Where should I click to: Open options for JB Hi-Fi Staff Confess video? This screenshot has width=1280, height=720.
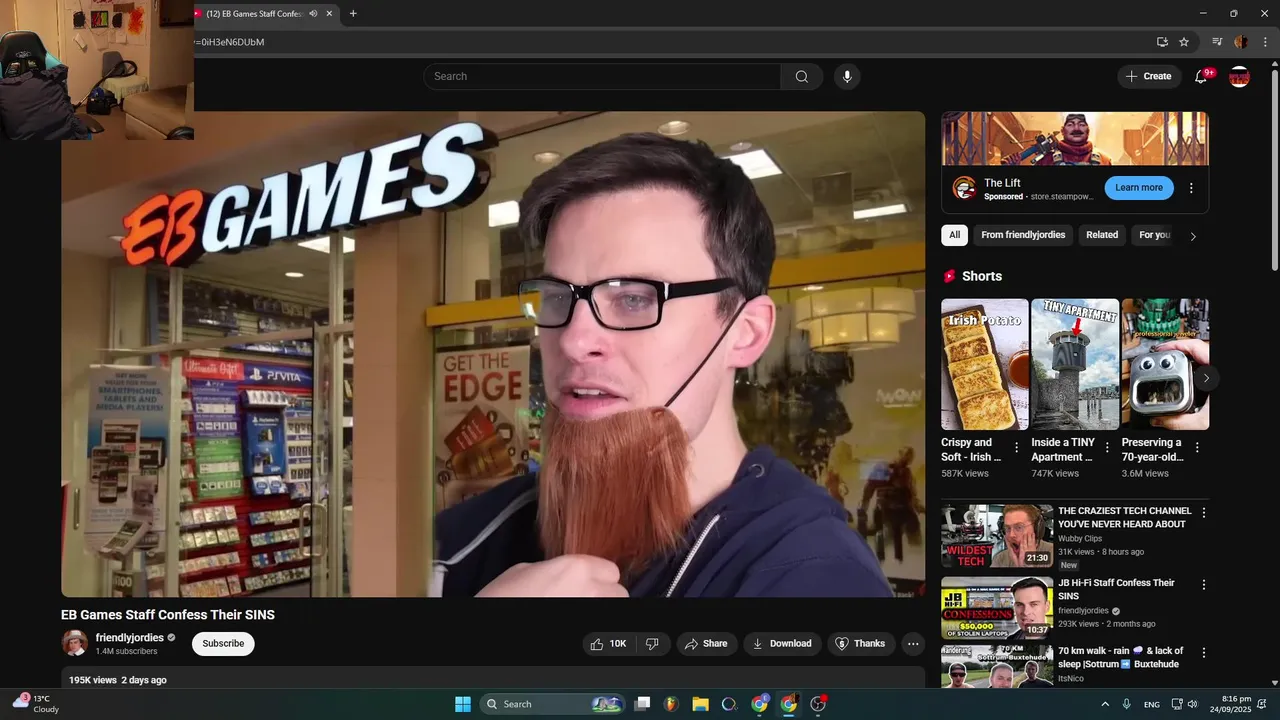click(x=1204, y=585)
